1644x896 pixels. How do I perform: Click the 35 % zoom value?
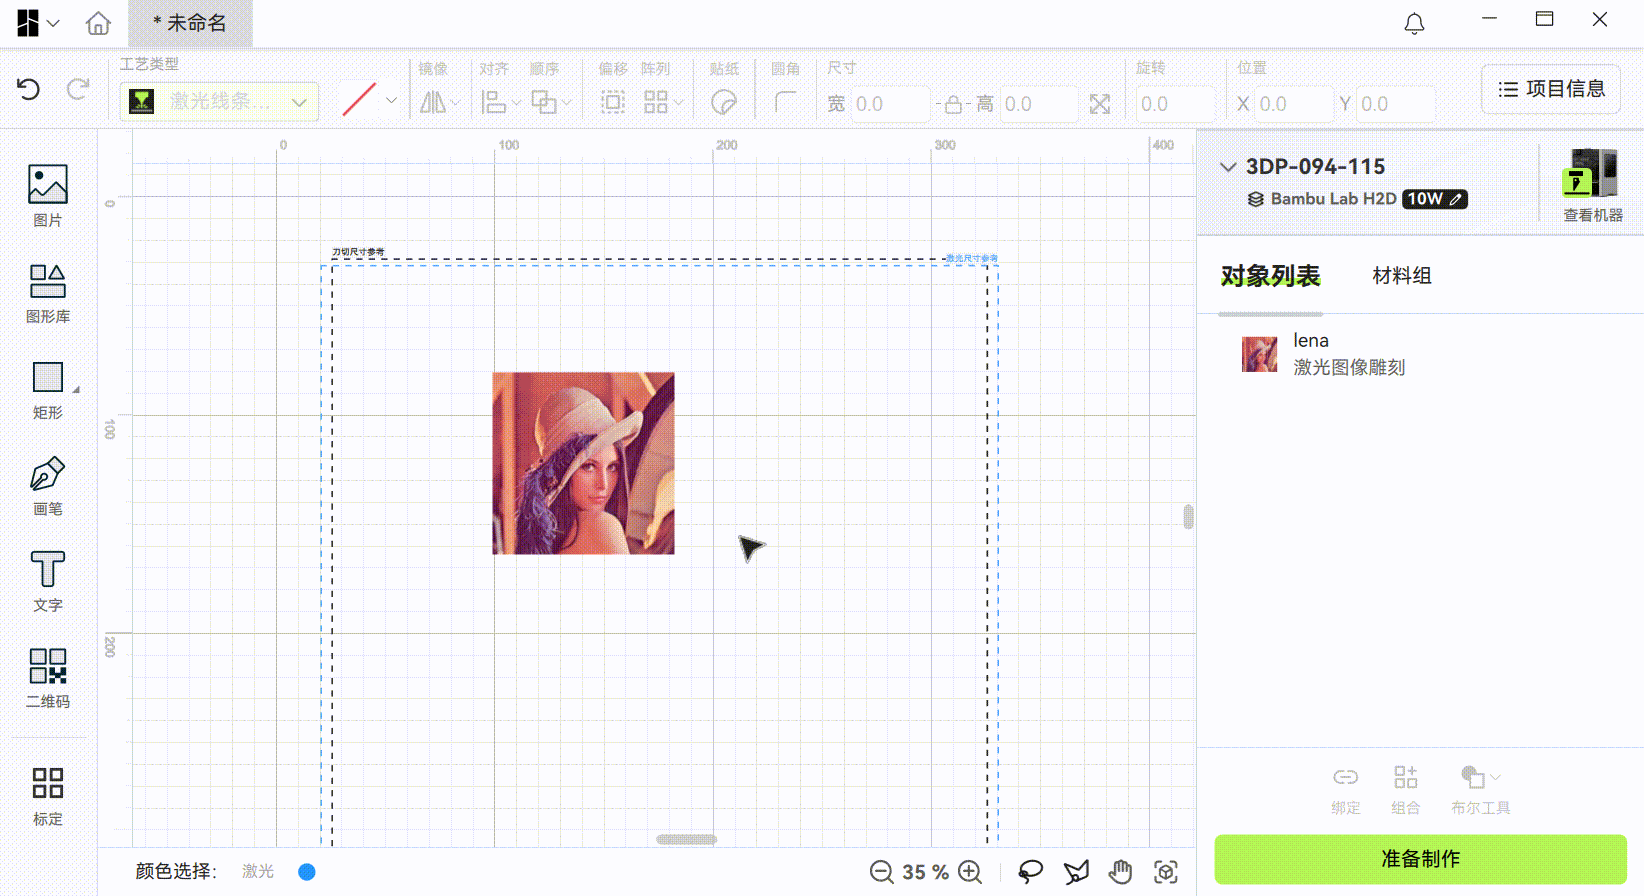click(x=925, y=872)
